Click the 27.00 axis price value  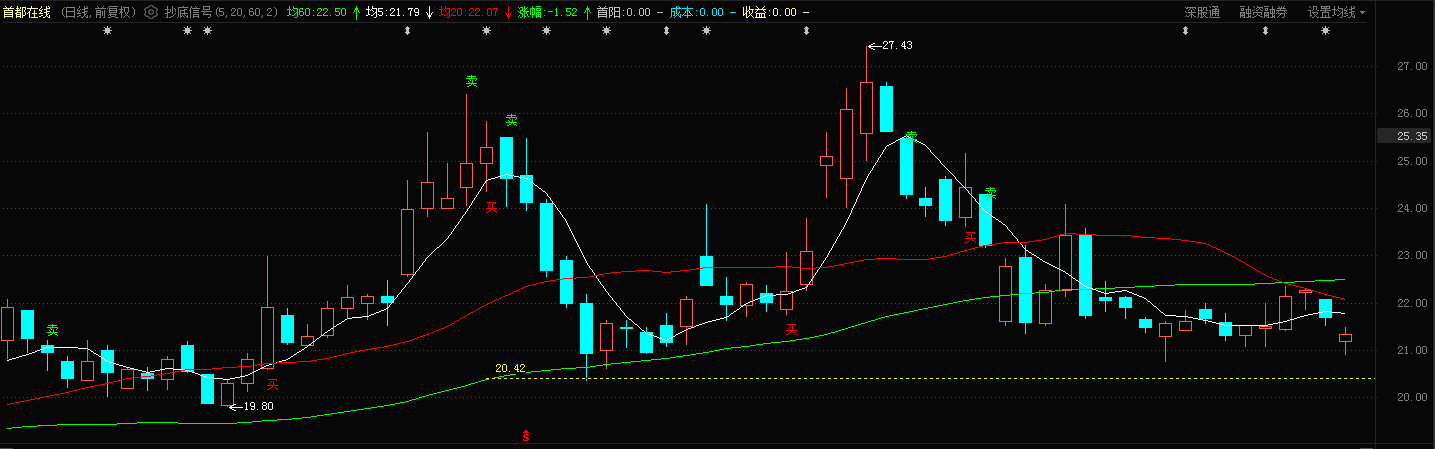(x=1411, y=67)
